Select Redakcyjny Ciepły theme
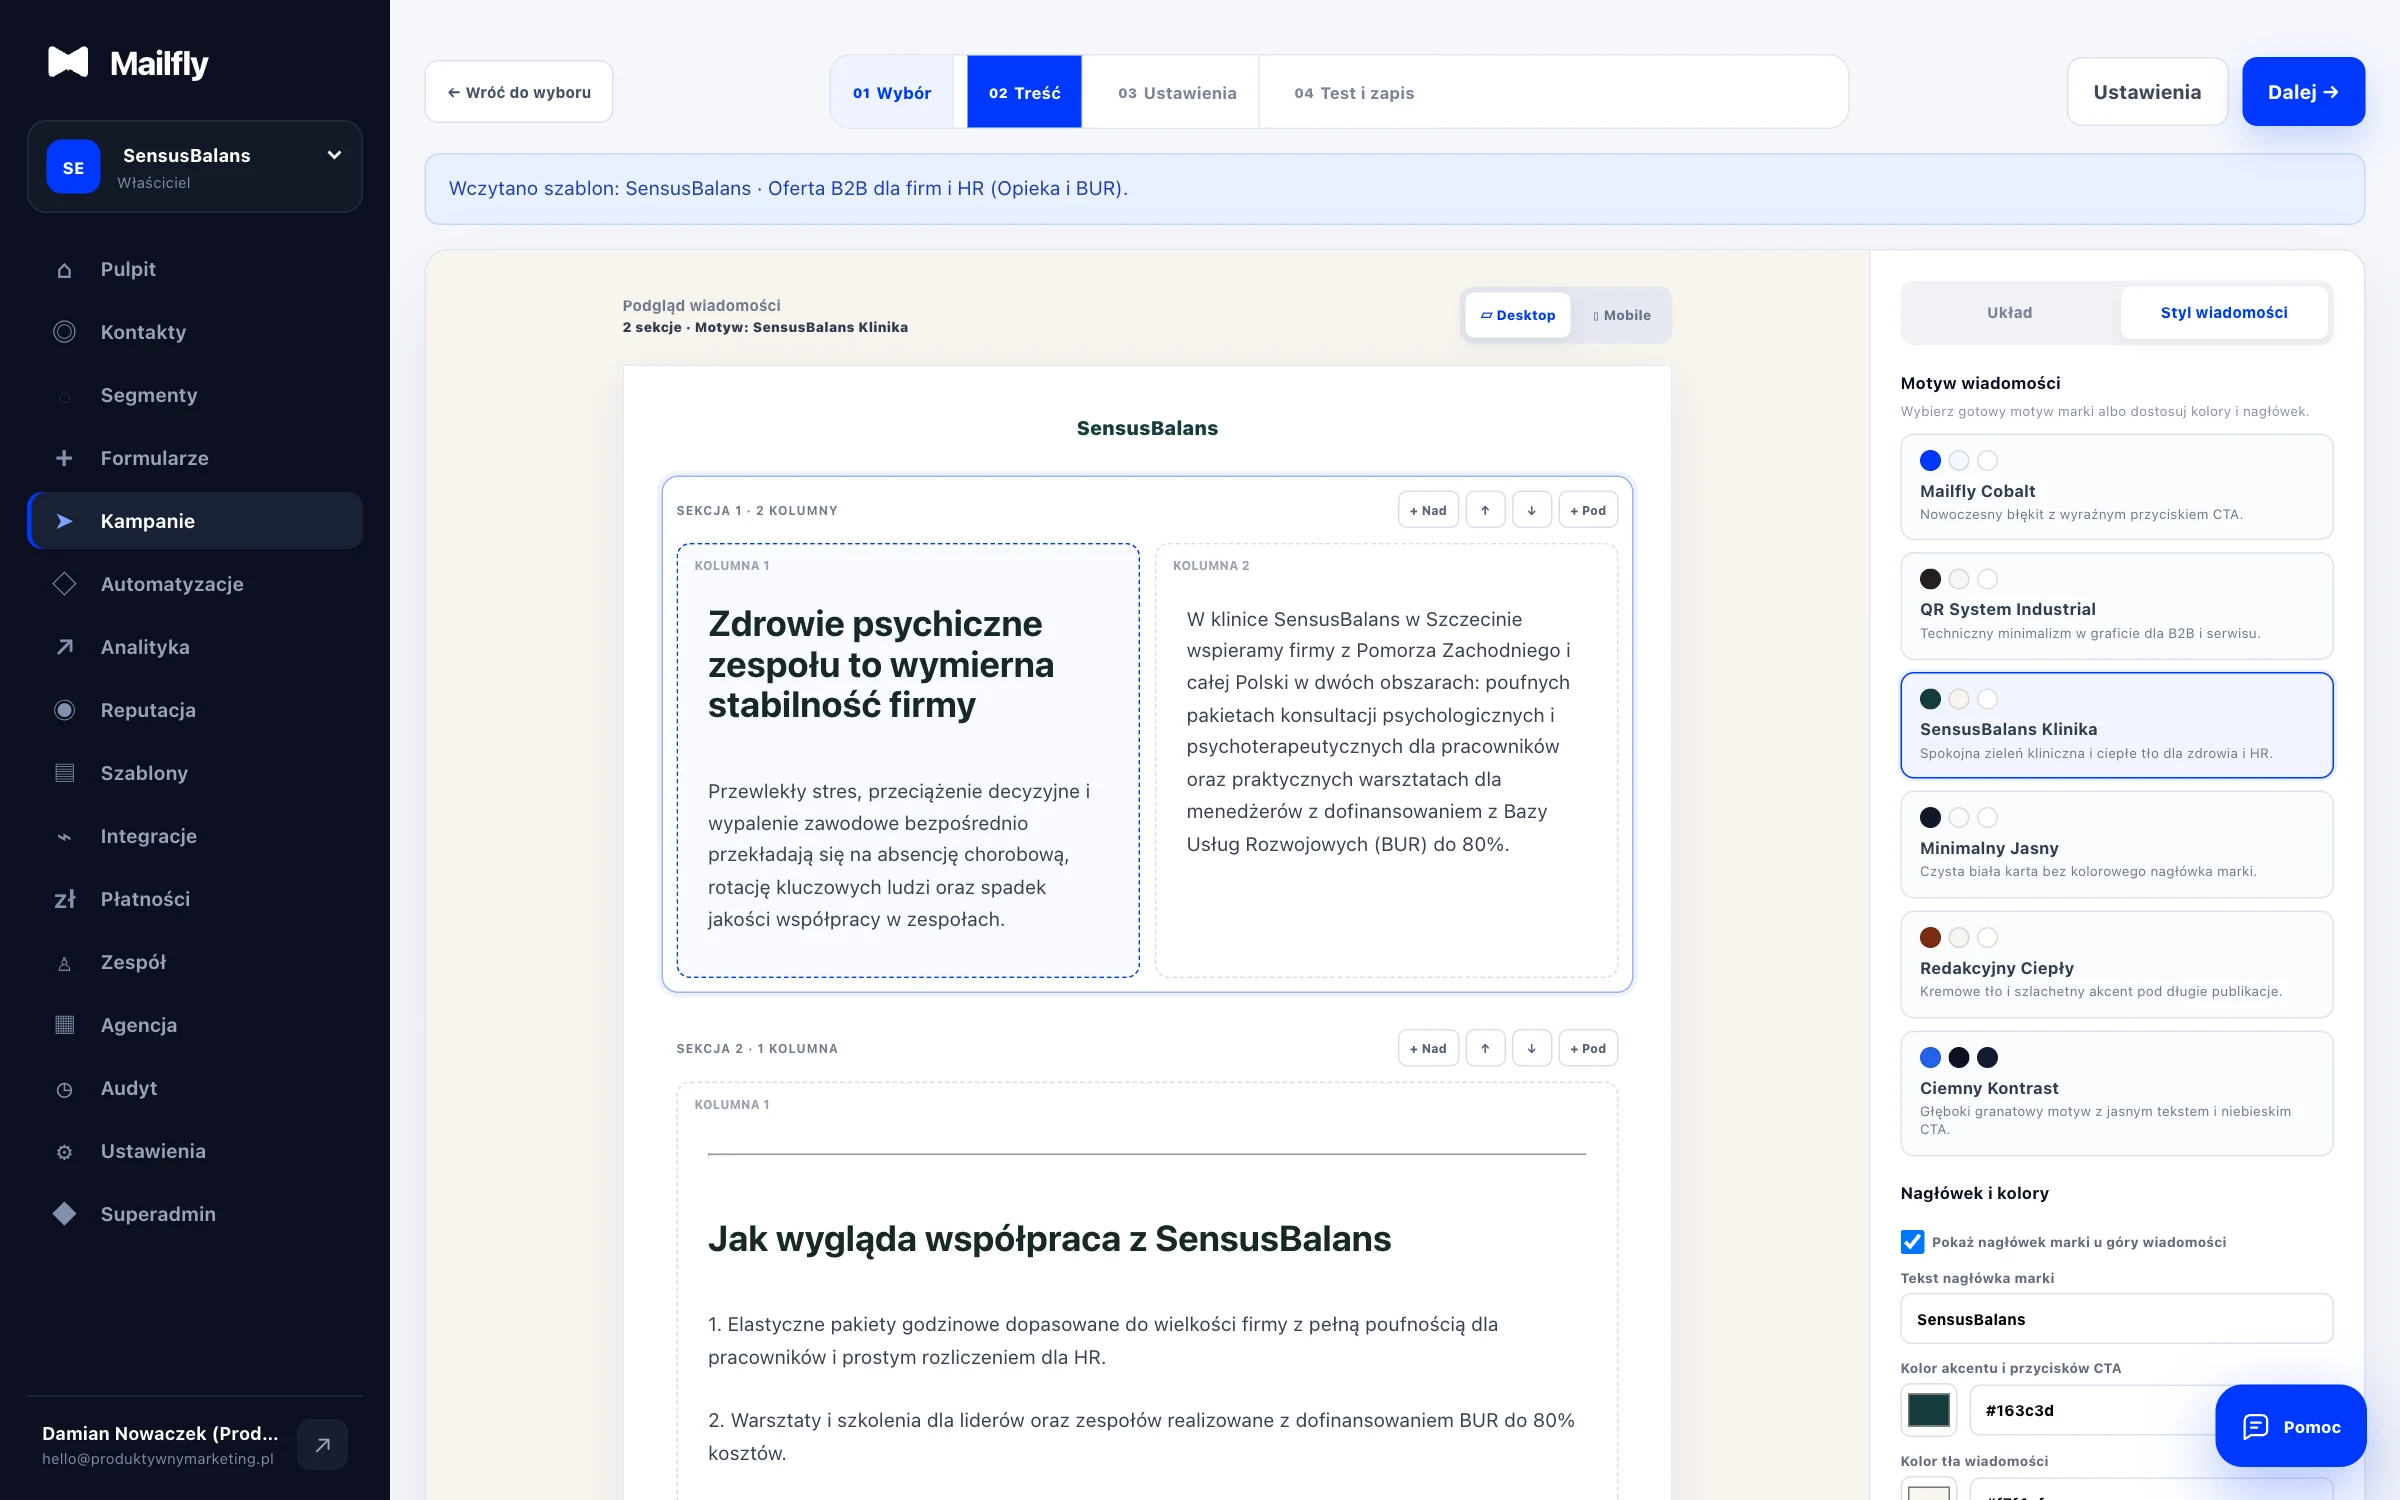Image resolution: width=2400 pixels, height=1500 pixels. click(2116, 964)
